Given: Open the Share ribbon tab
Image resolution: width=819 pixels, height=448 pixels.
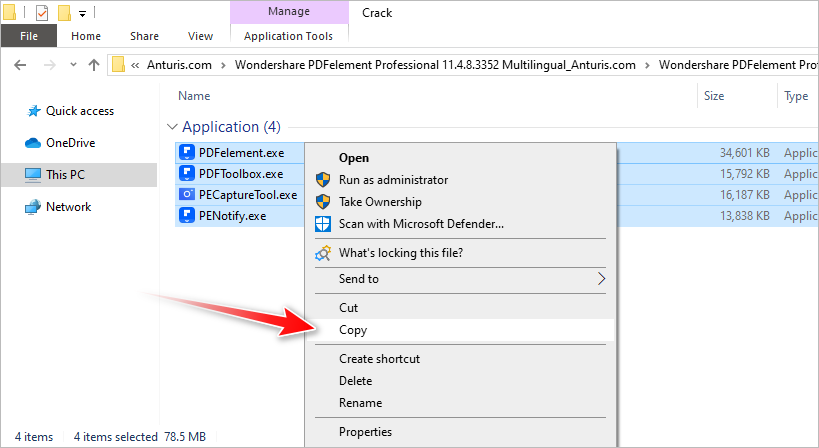Looking at the screenshot, I should pyautogui.click(x=144, y=36).
